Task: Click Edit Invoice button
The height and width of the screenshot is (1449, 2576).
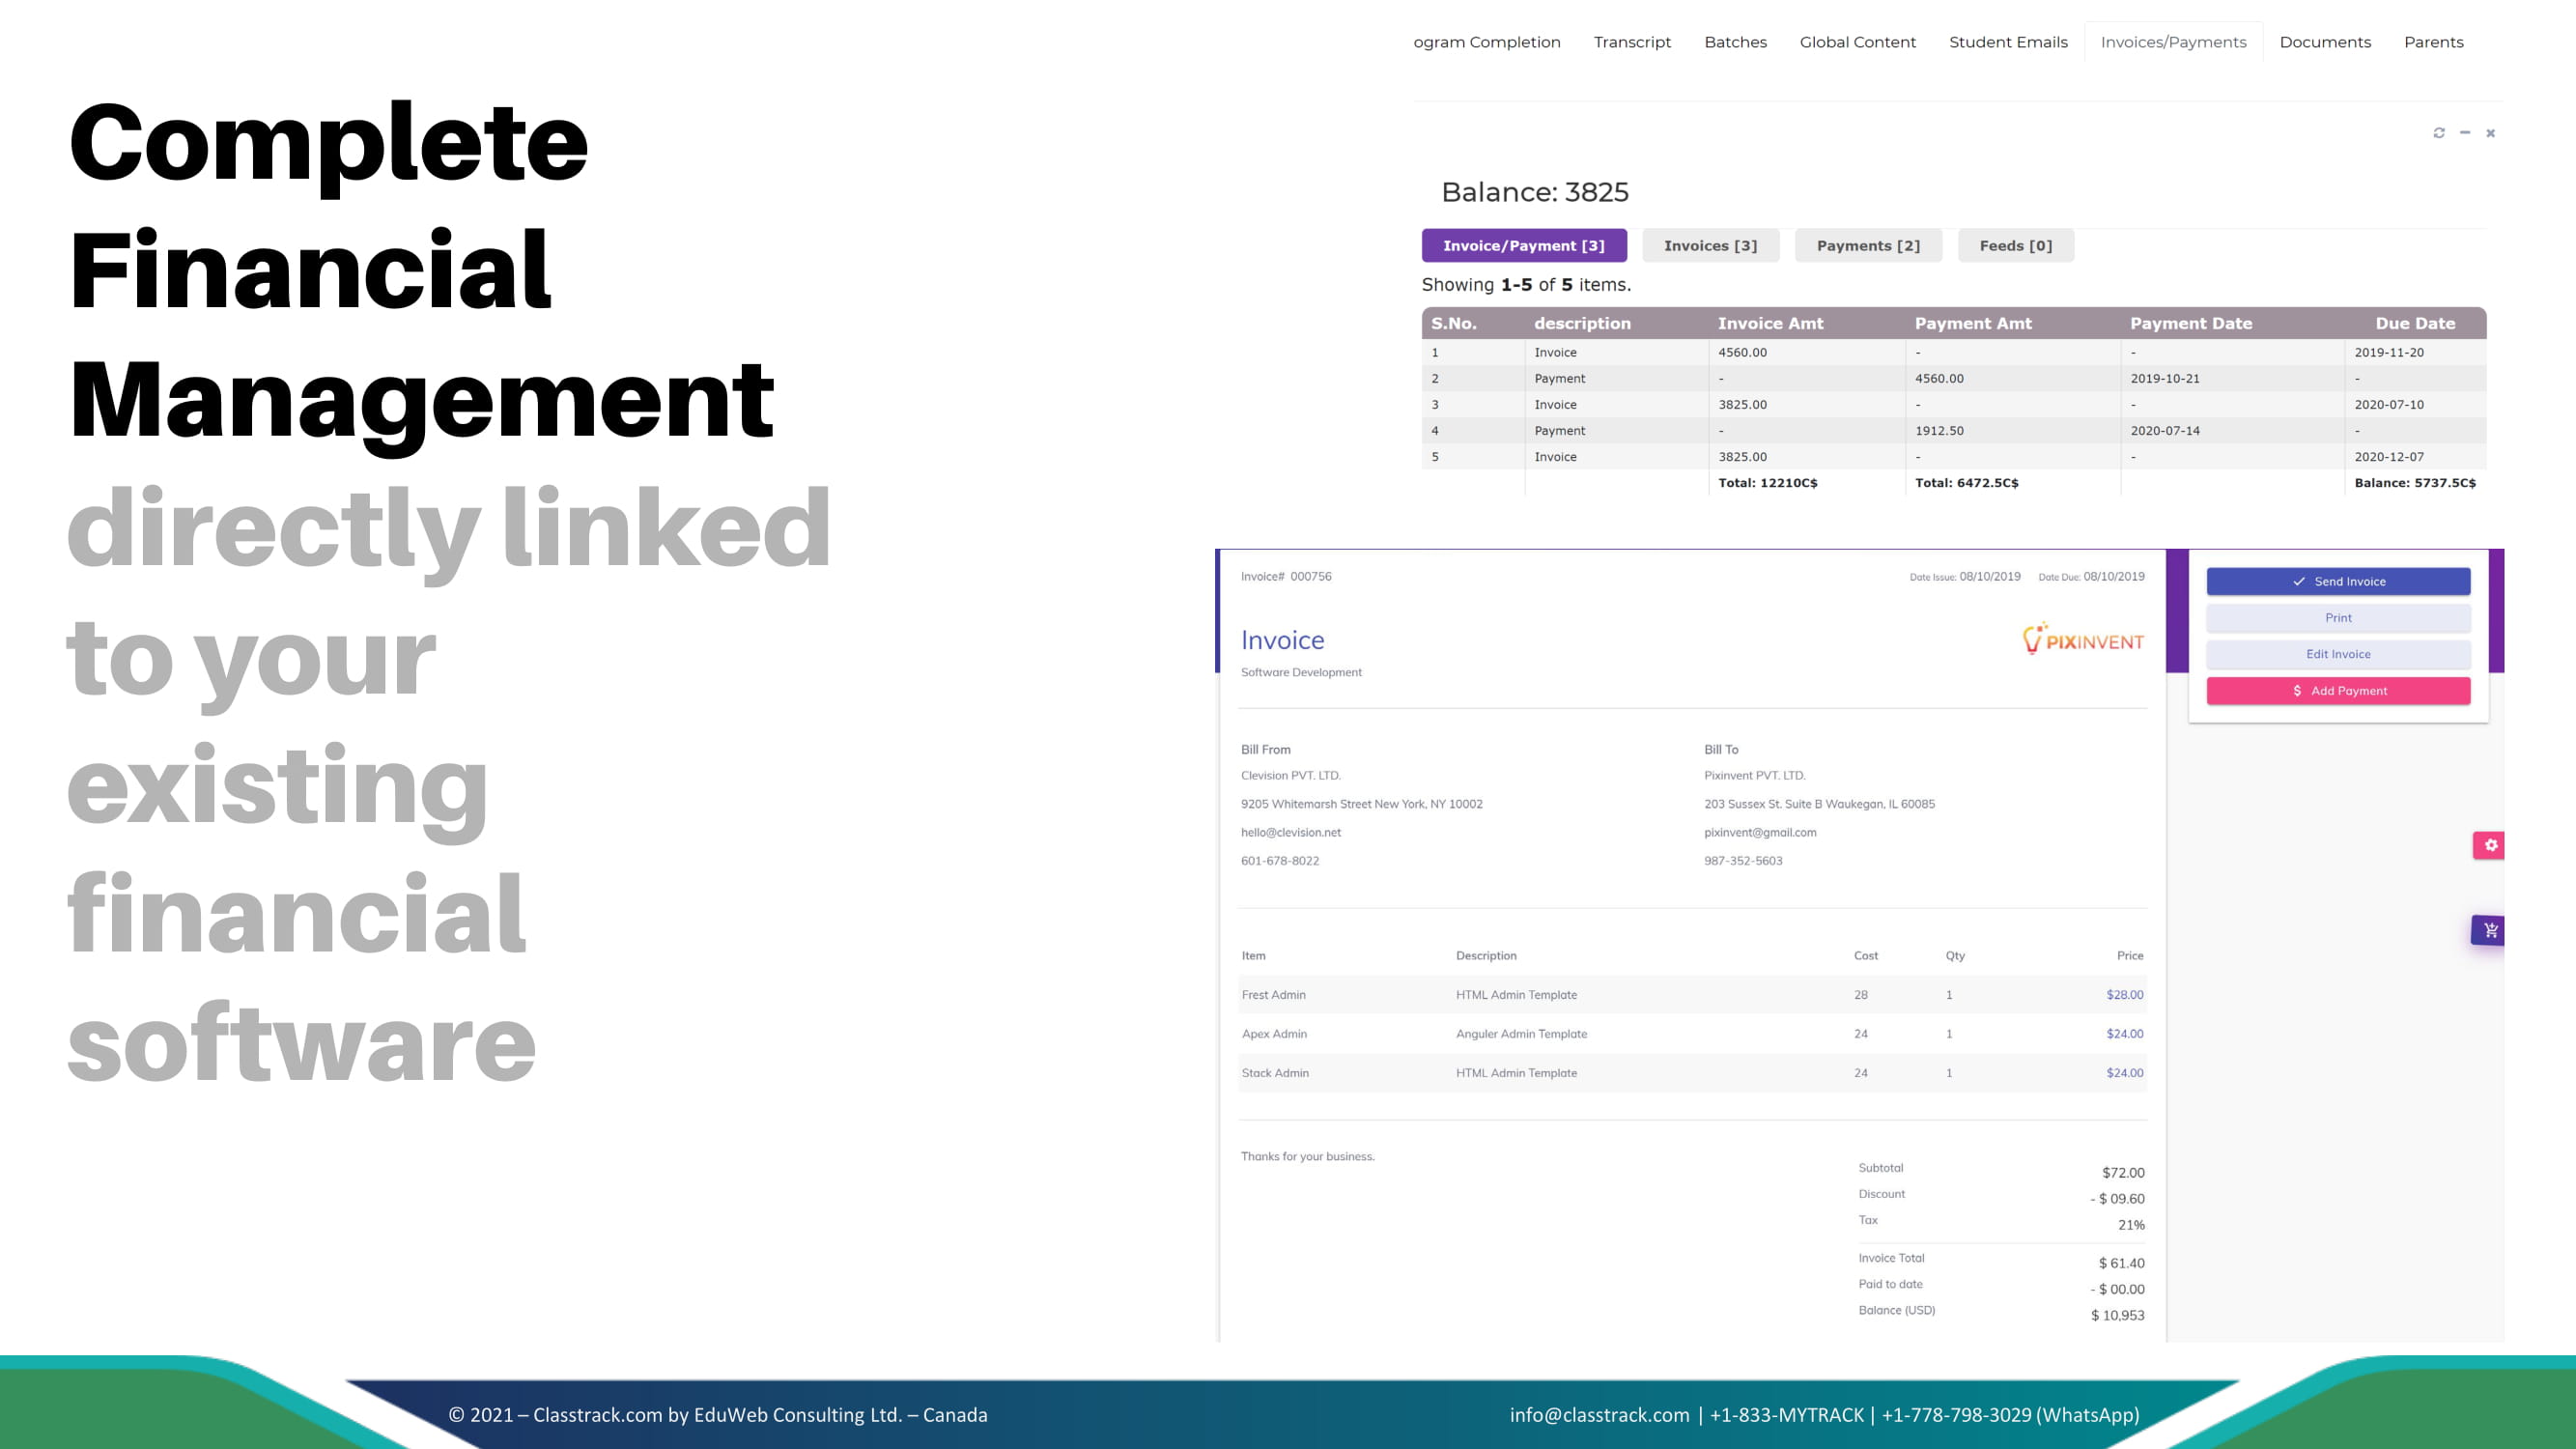Action: point(2338,654)
